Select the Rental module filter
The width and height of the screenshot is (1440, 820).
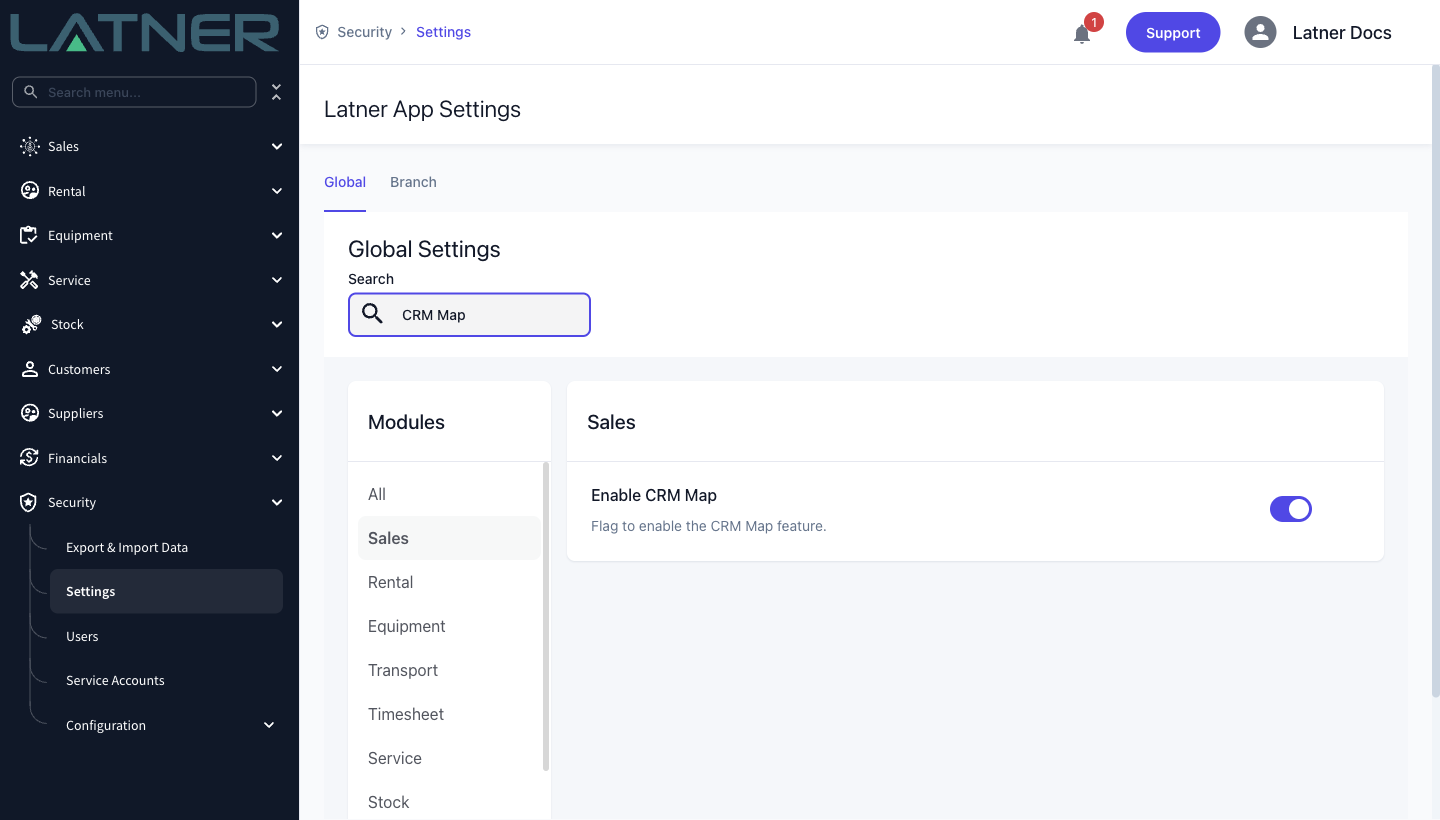click(449, 582)
